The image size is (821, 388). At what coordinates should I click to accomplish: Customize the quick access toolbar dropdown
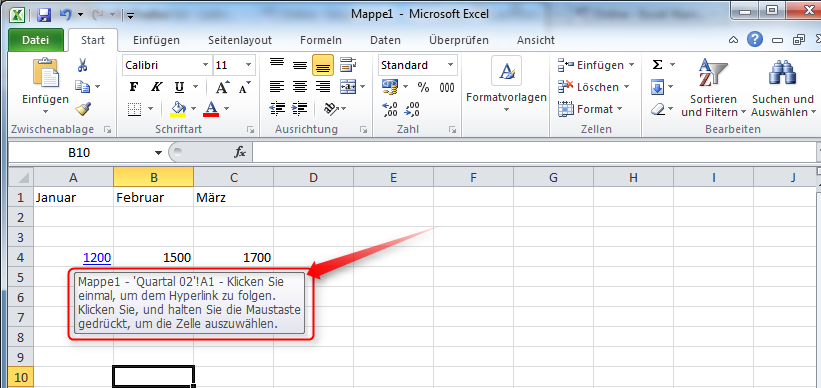[x=130, y=16]
